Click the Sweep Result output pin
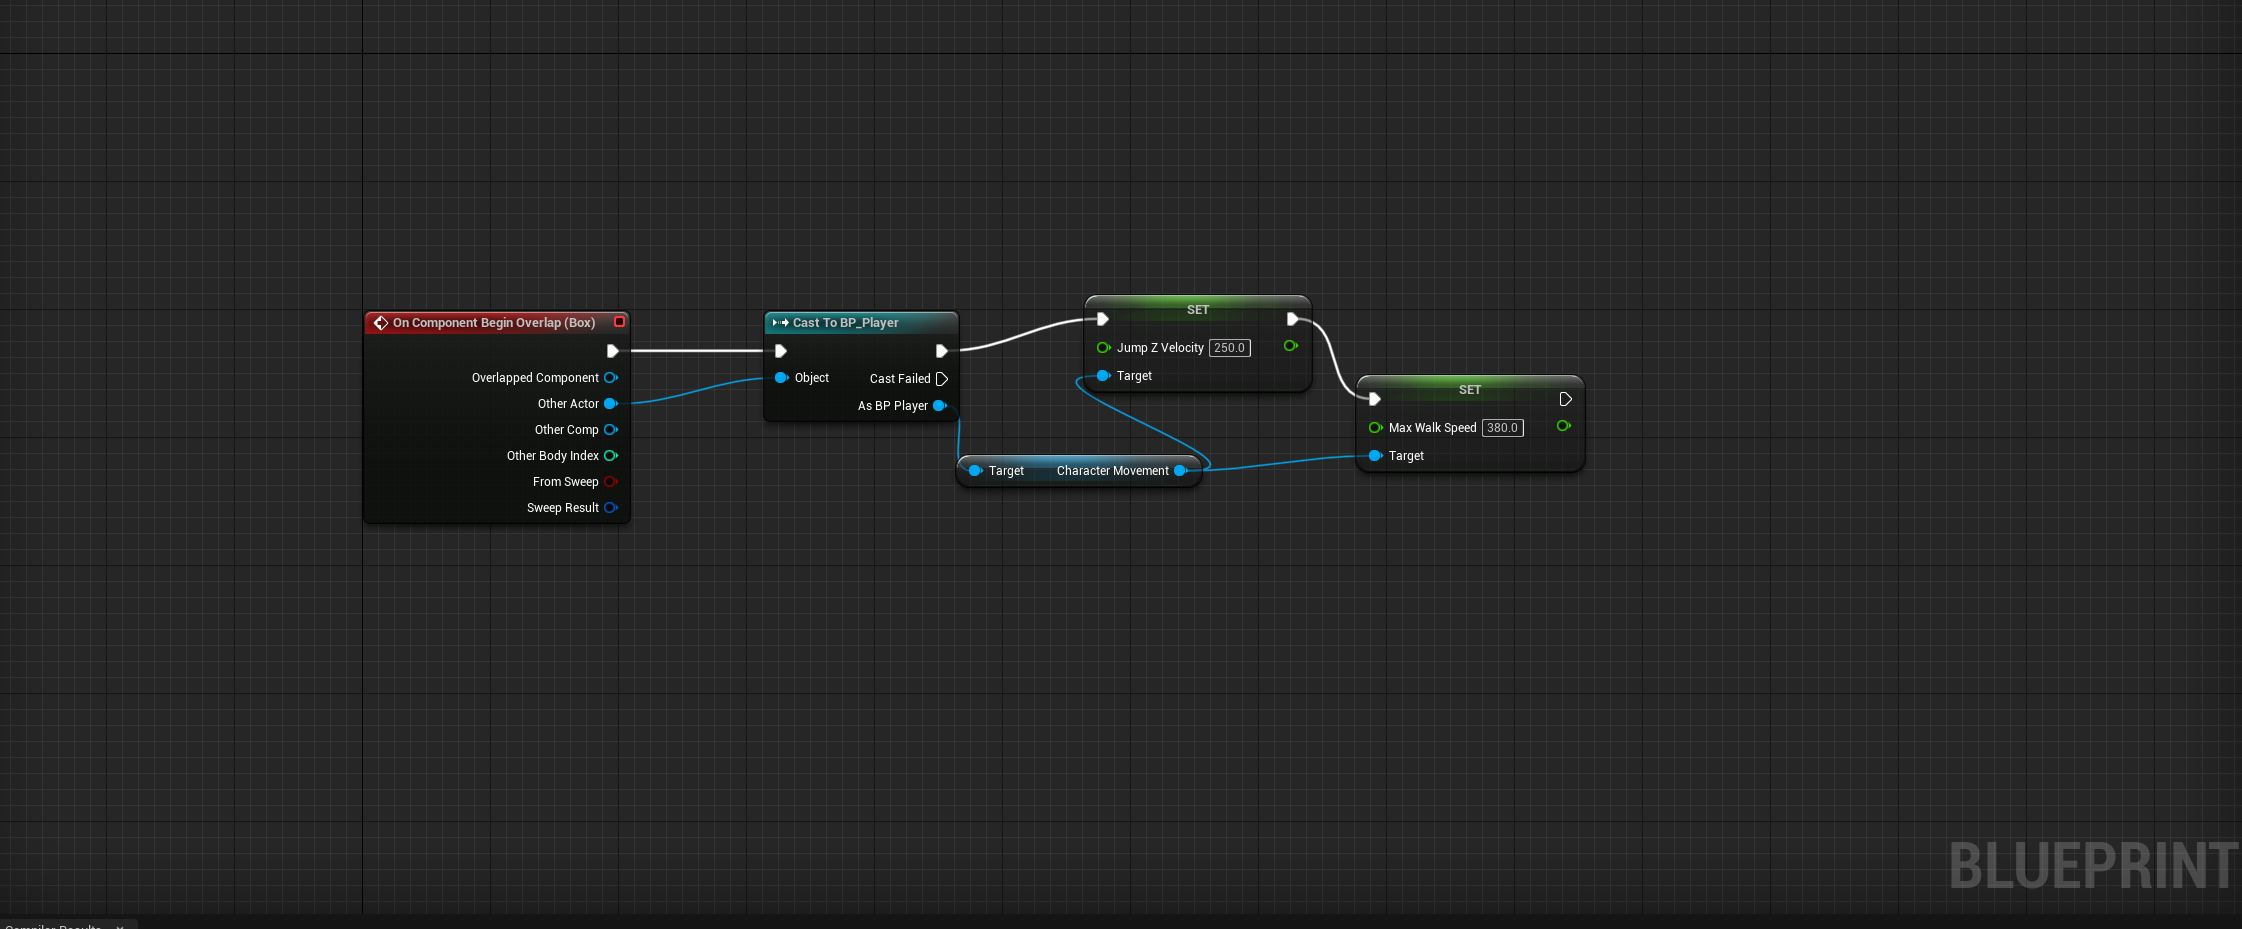This screenshot has width=2242, height=929. (x=610, y=508)
